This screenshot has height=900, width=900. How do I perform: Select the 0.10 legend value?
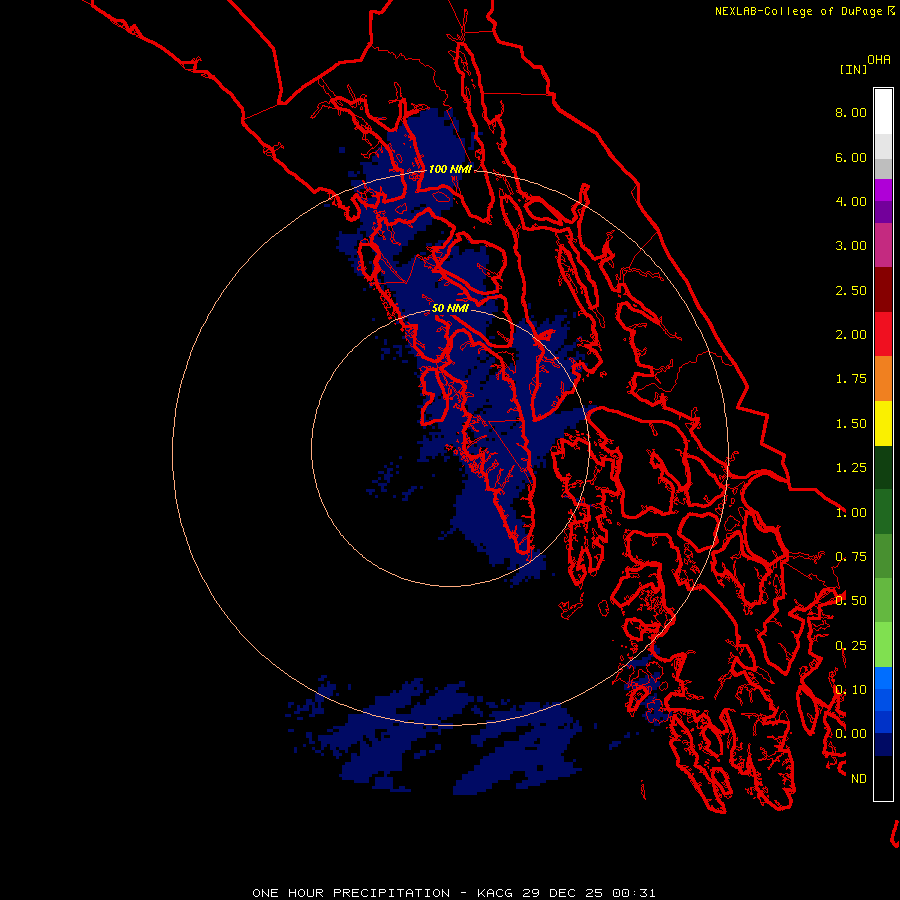(x=851, y=690)
